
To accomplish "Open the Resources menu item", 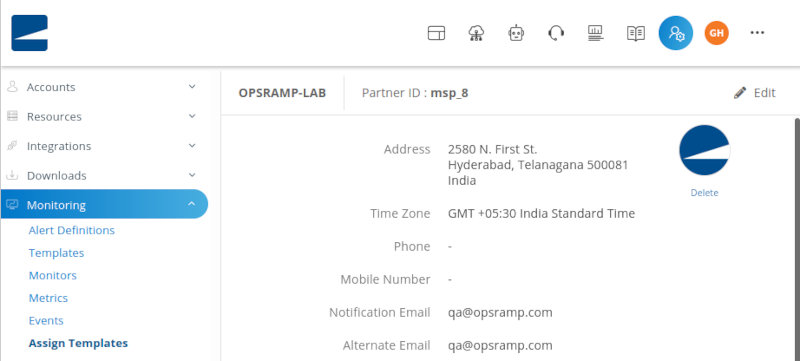I will coord(104,116).
